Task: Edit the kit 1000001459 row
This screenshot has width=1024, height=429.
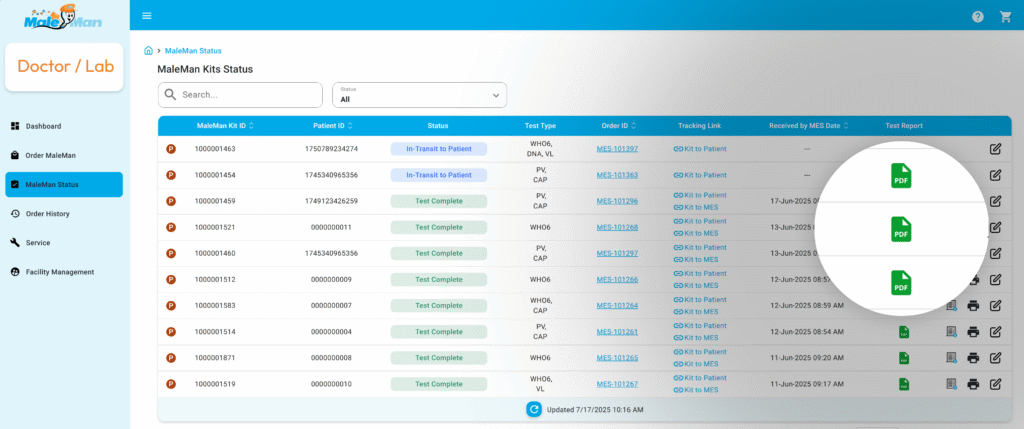Action: point(995,201)
